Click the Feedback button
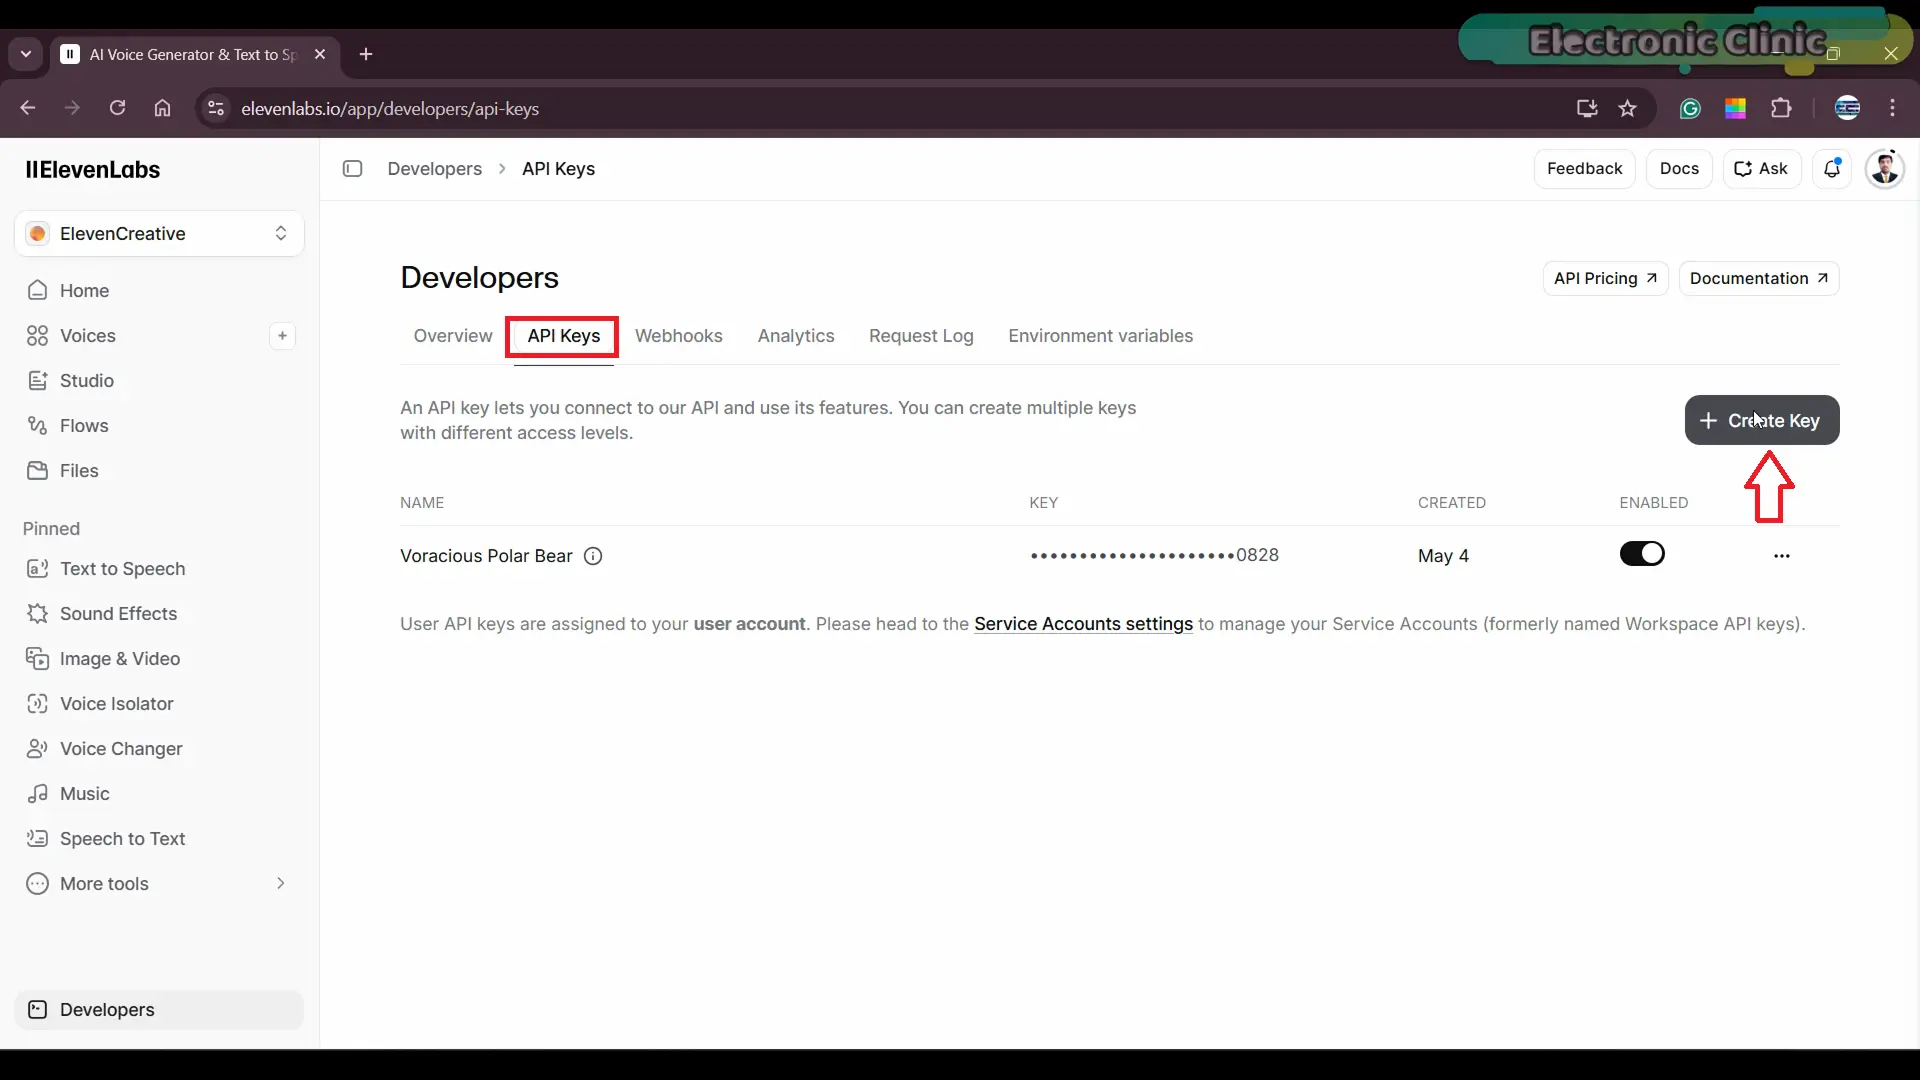Viewport: 1920px width, 1080px height. (1584, 169)
